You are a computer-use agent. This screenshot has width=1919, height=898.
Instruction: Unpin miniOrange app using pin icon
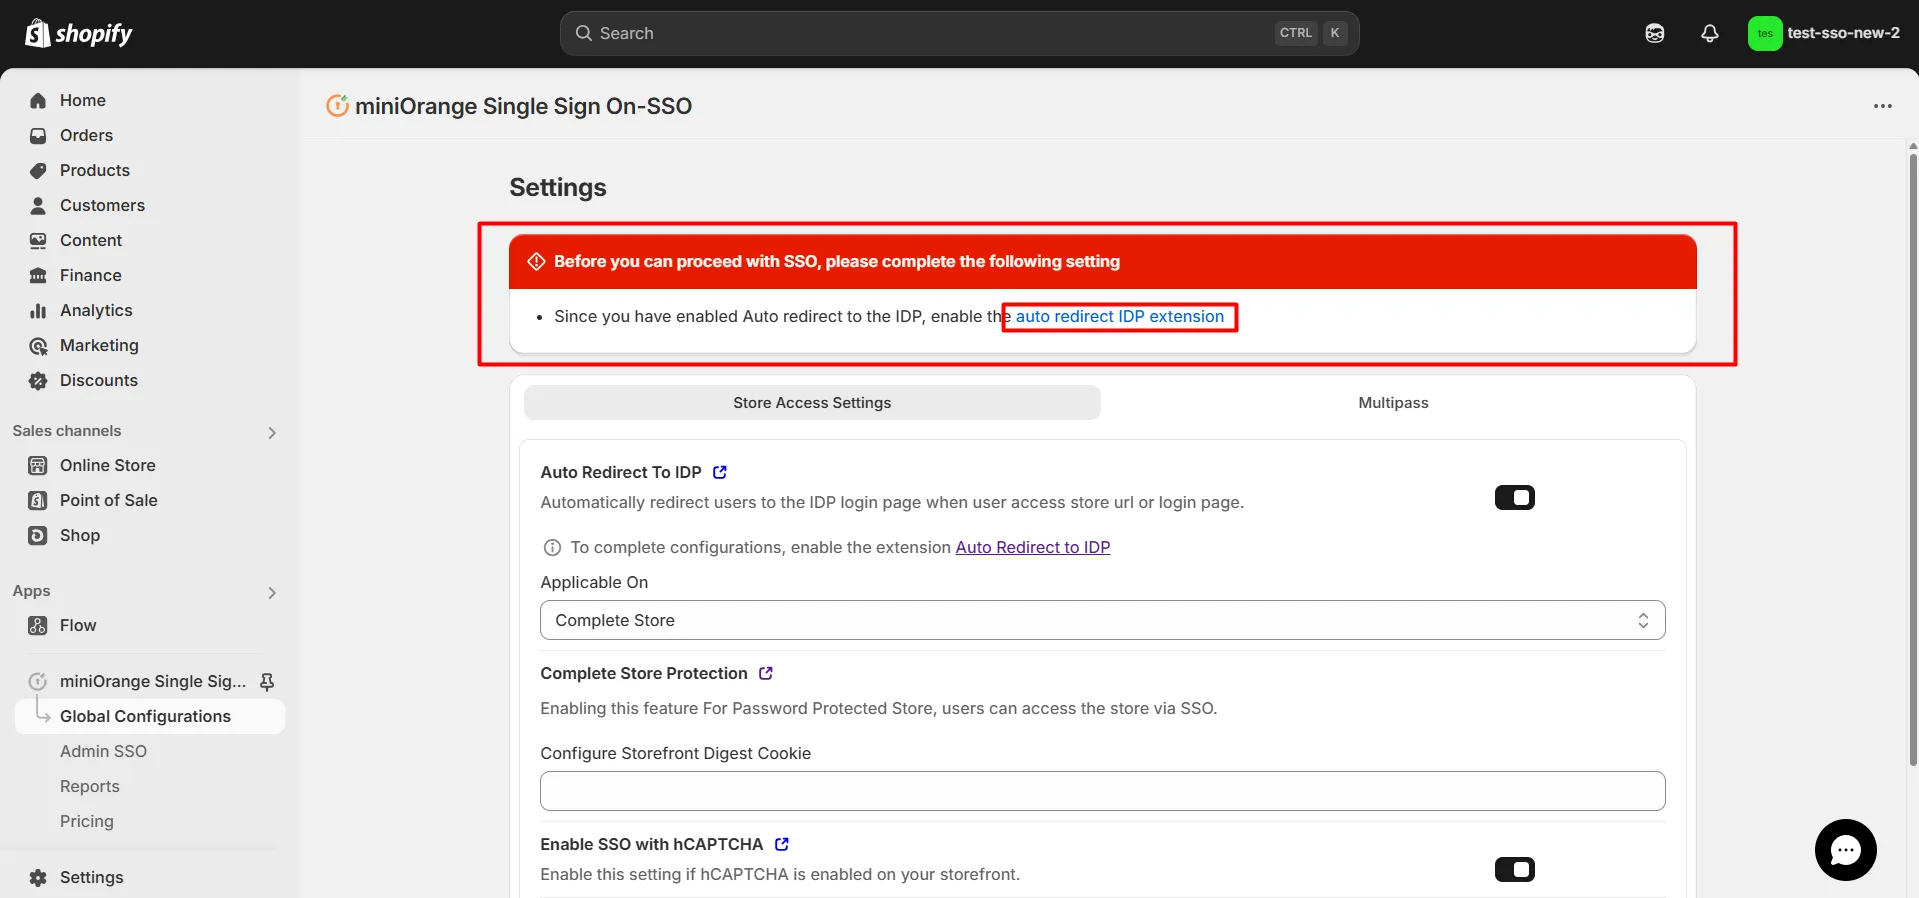pyautogui.click(x=267, y=681)
